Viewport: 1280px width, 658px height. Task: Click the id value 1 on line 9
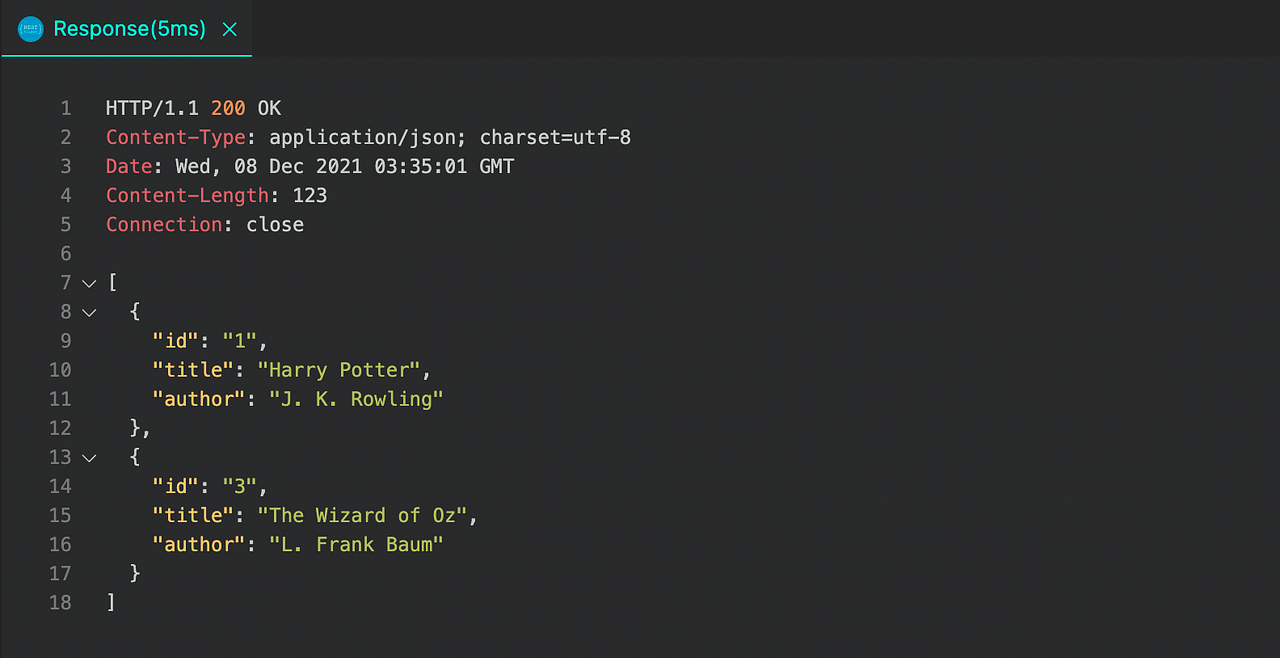point(240,341)
